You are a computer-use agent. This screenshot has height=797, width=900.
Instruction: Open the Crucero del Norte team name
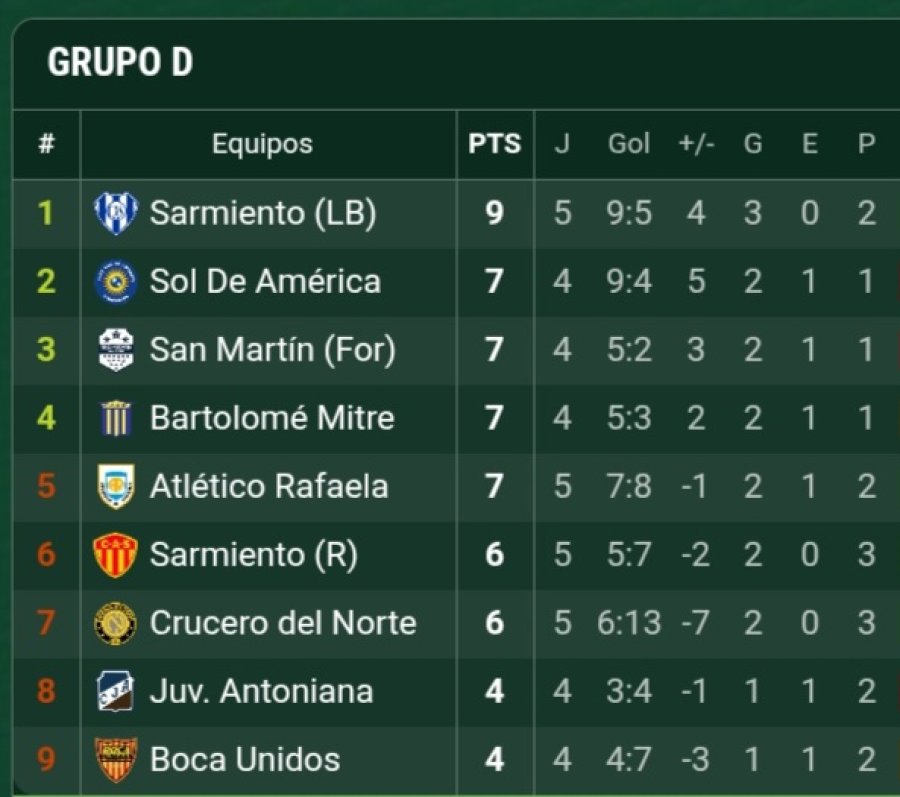click(282, 623)
